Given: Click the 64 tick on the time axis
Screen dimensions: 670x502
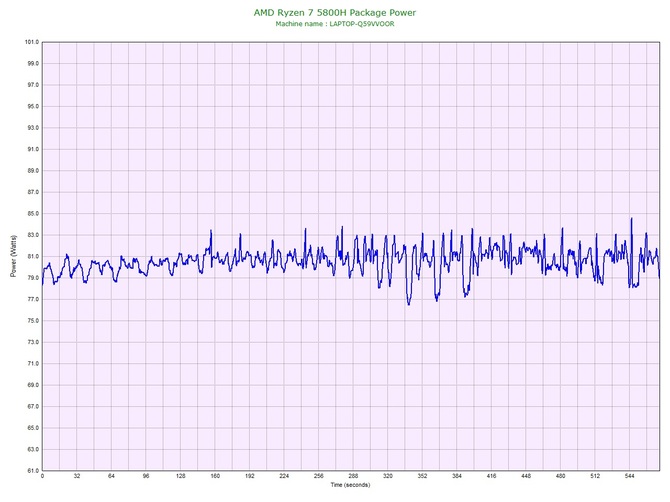Looking at the screenshot, I should pos(112,476).
